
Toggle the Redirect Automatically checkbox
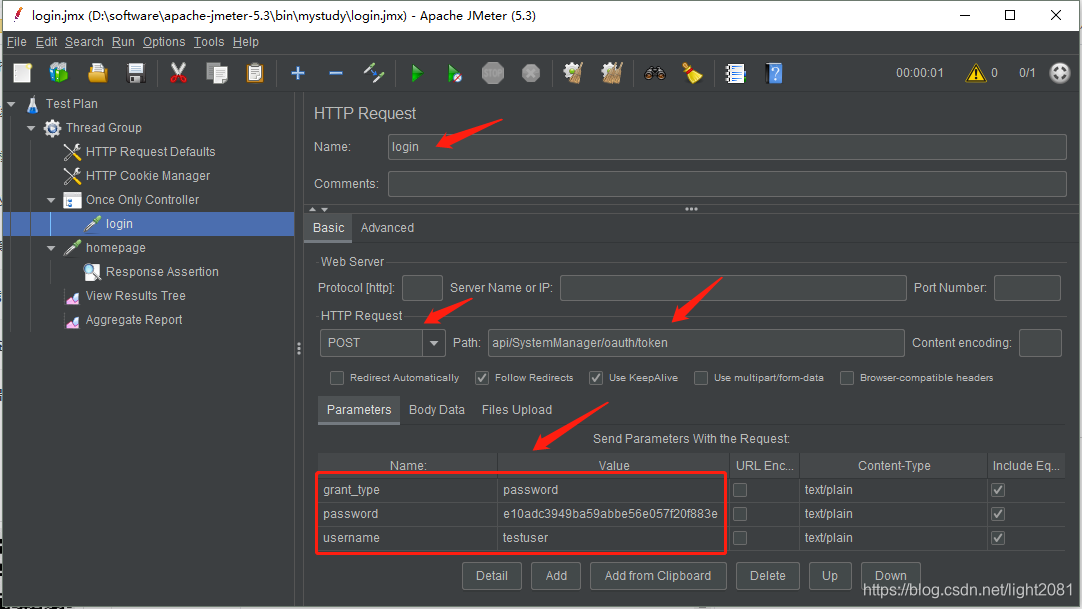pyautogui.click(x=337, y=378)
